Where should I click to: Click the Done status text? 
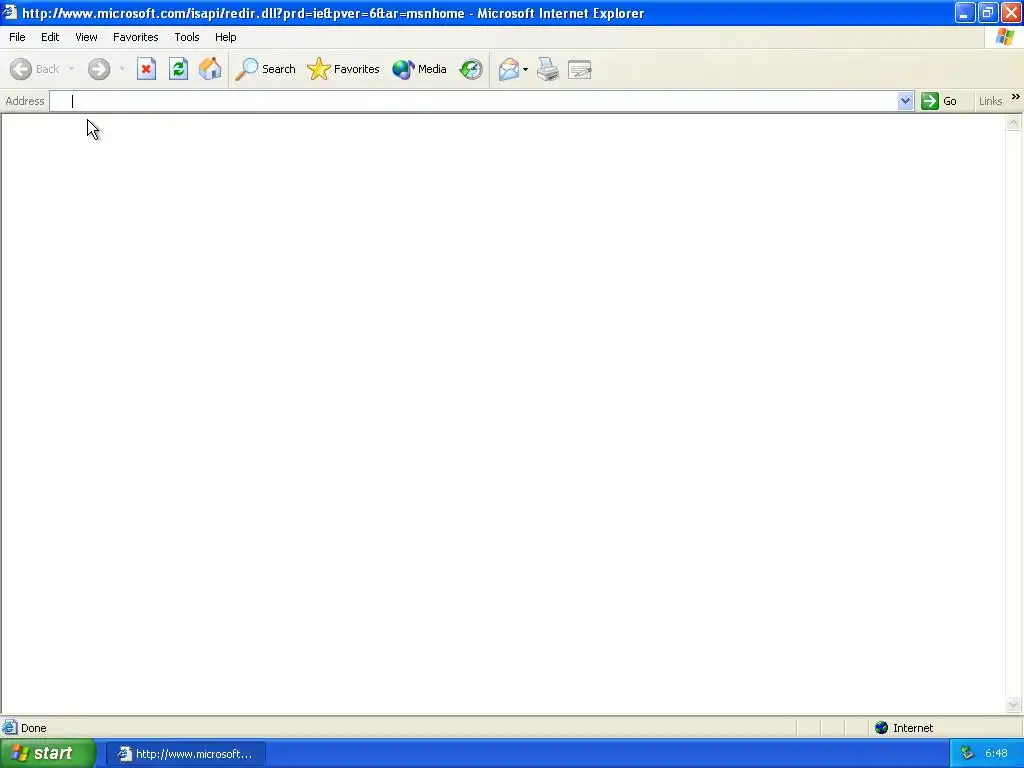pos(33,728)
